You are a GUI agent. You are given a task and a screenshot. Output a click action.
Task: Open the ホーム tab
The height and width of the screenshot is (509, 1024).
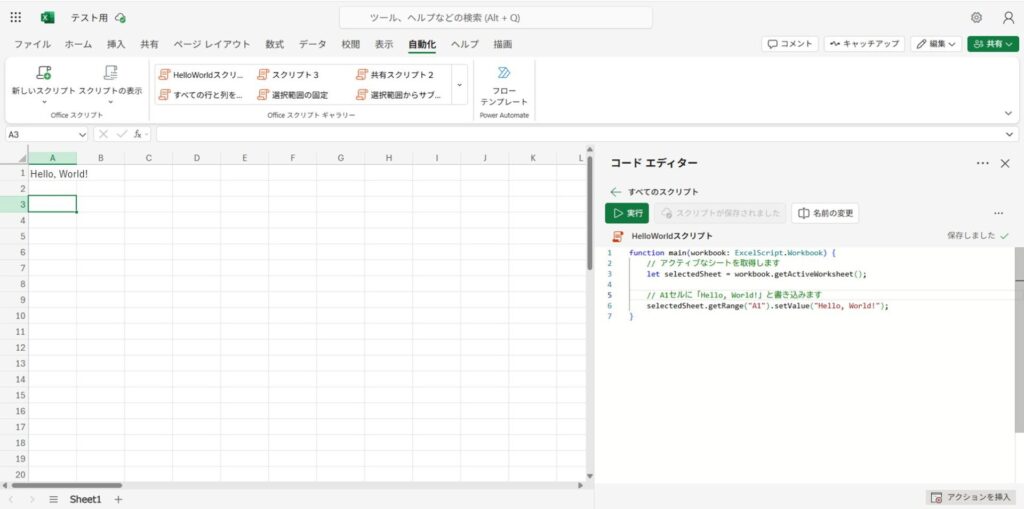pyautogui.click(x=78, y=44)
